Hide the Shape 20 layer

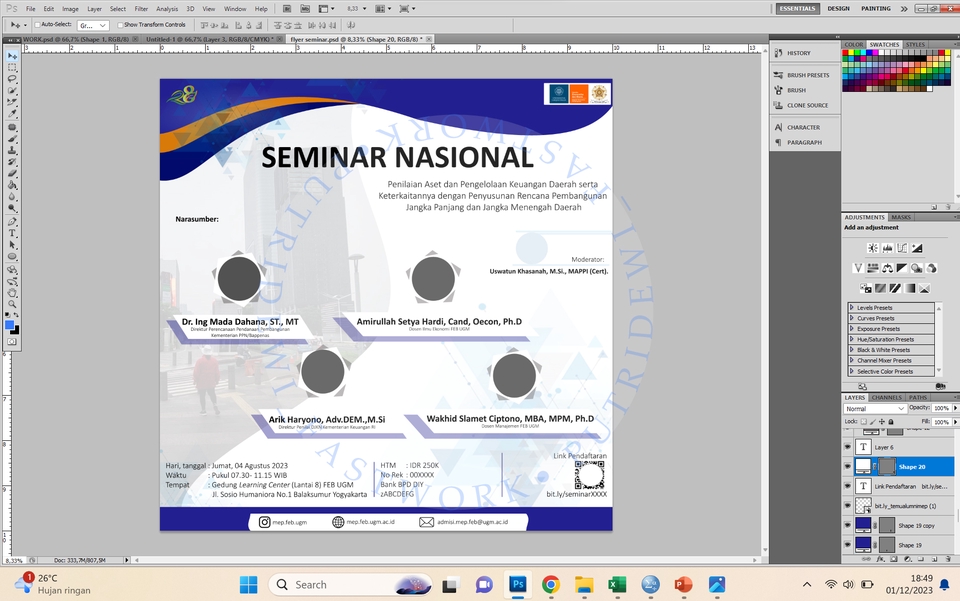[847, 467]
